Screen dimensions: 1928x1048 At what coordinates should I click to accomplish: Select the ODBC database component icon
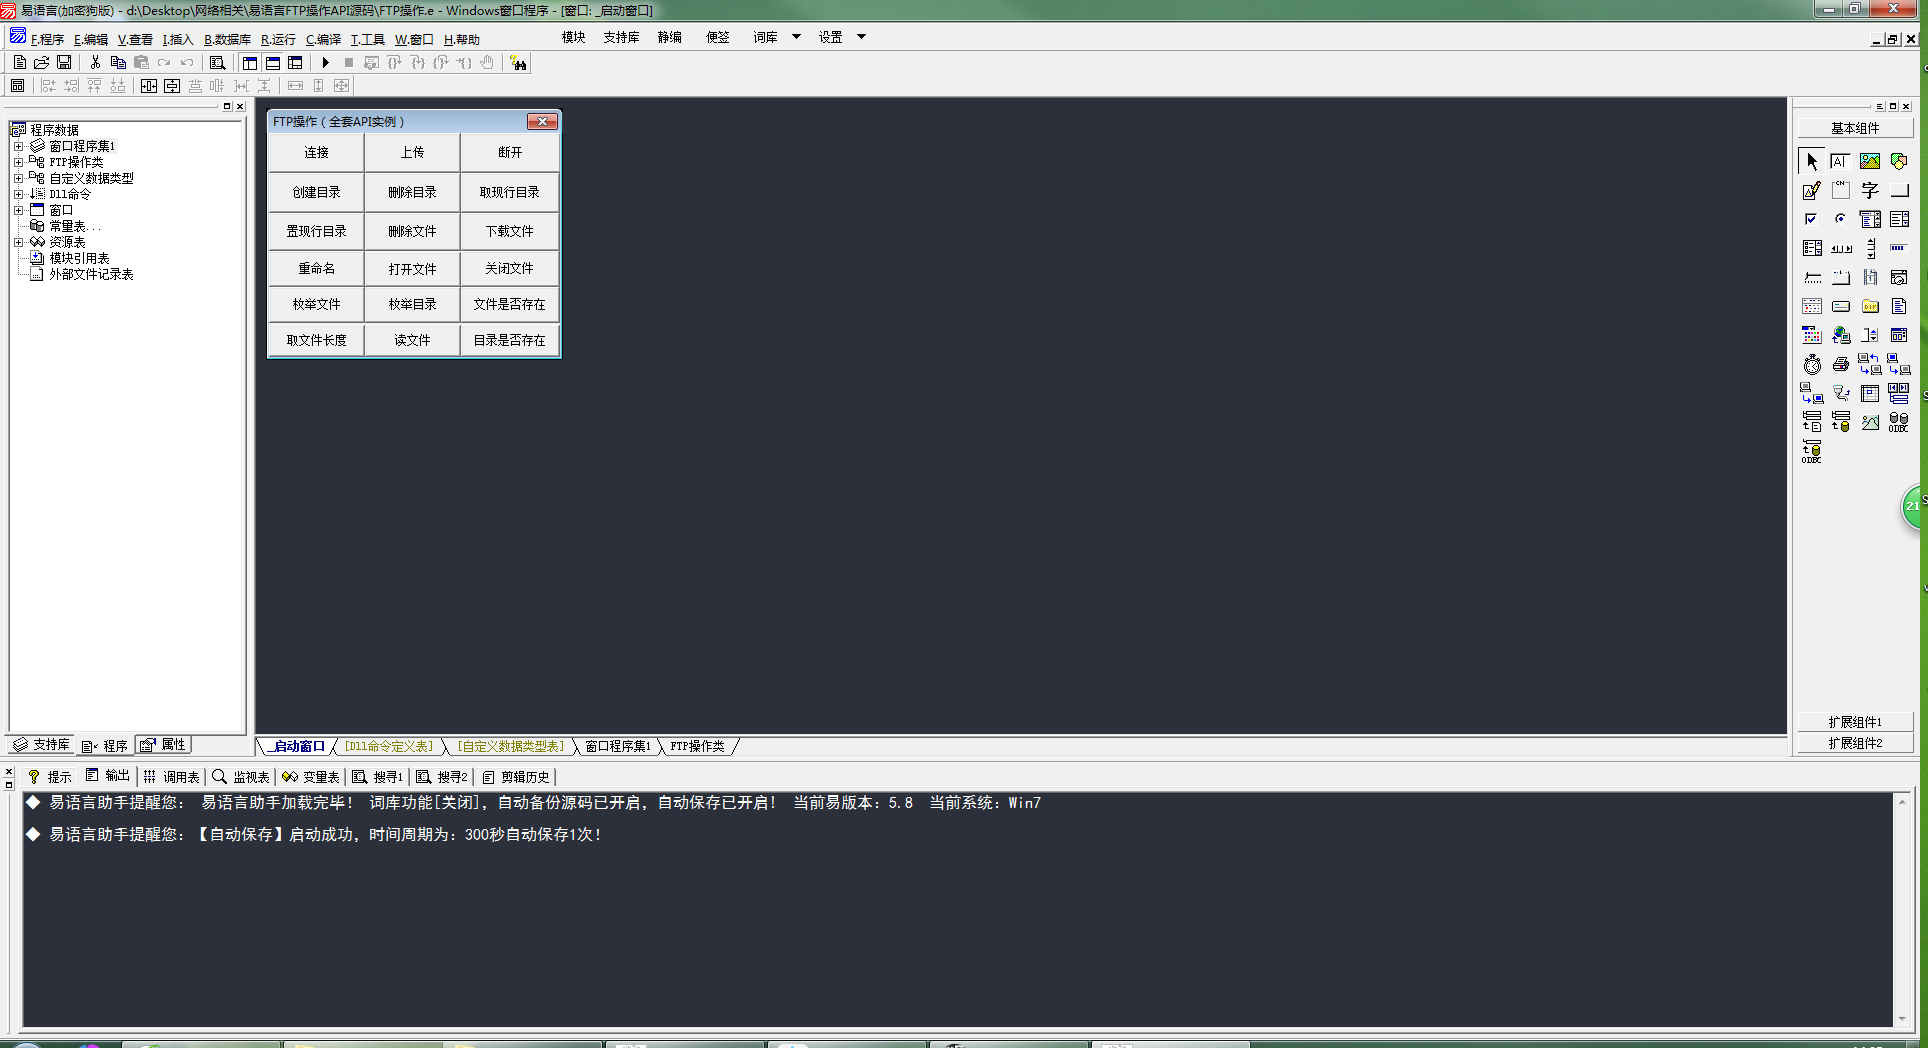1897,422
